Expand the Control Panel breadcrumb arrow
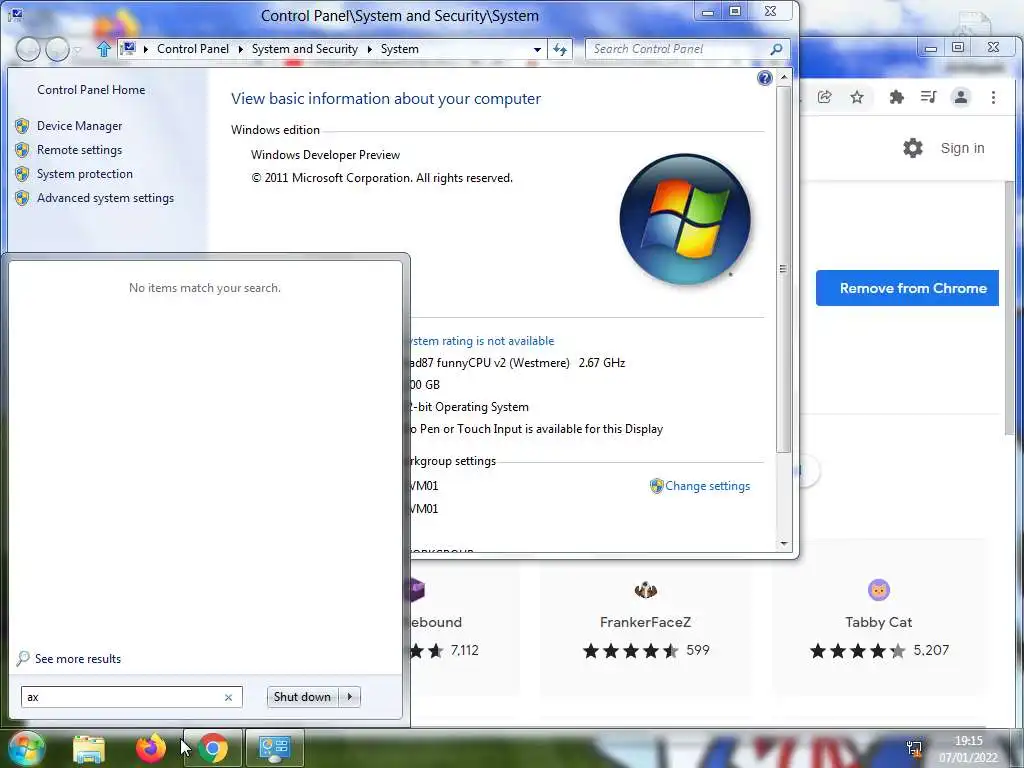This screenshot has height=768, width=1024. [x=240, y=49]
